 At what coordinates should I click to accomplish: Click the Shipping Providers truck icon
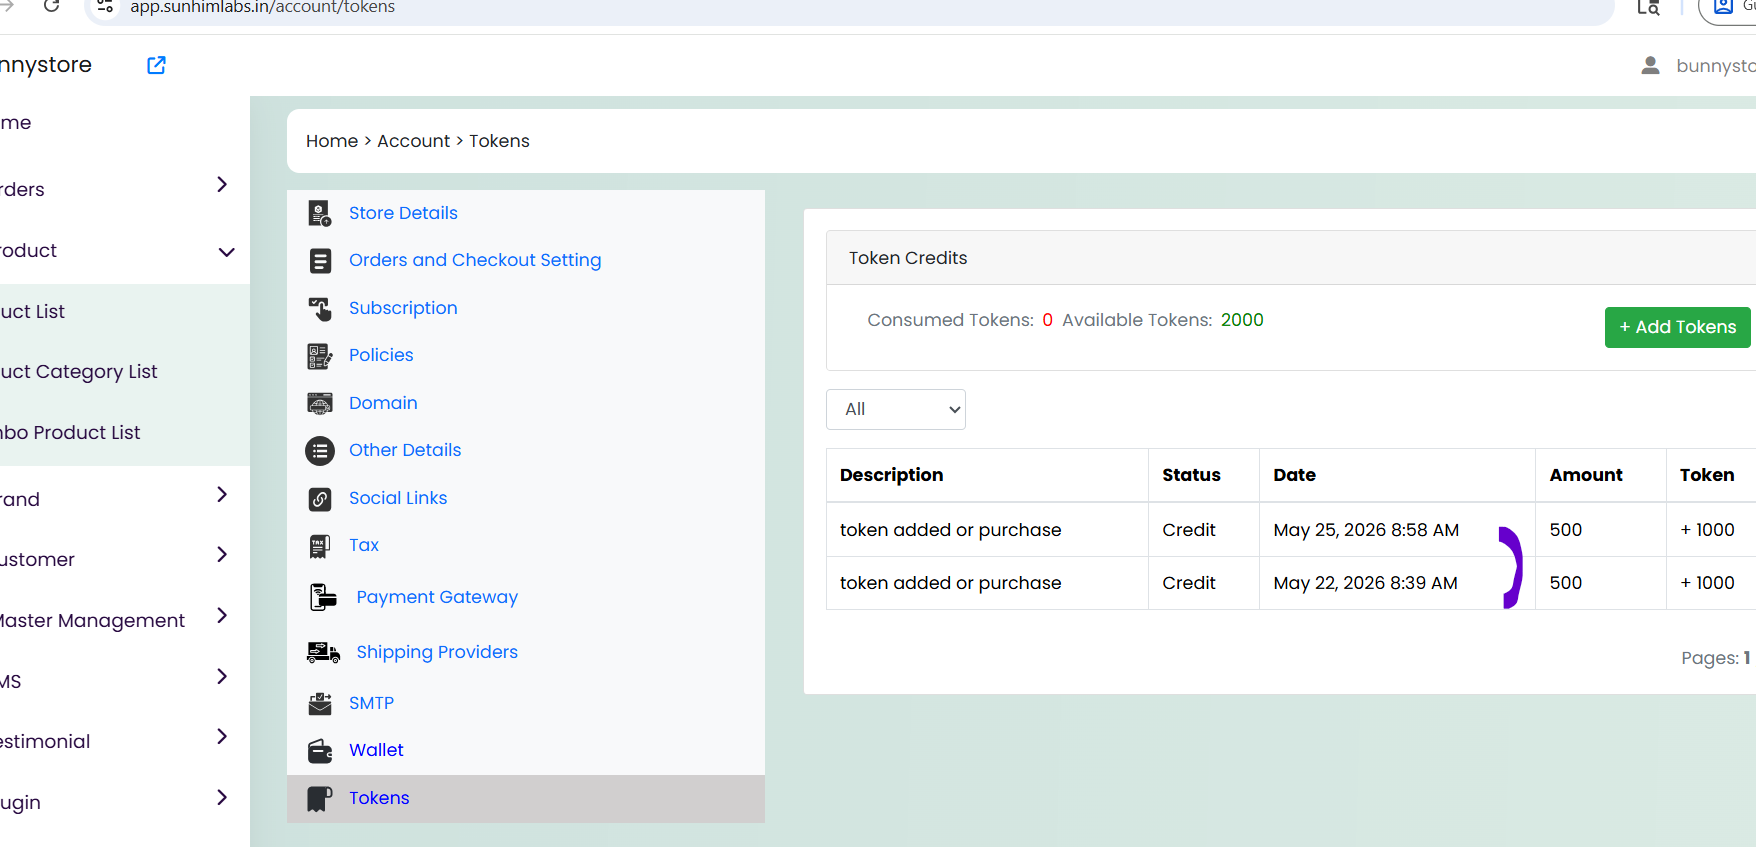click(323, 653)
